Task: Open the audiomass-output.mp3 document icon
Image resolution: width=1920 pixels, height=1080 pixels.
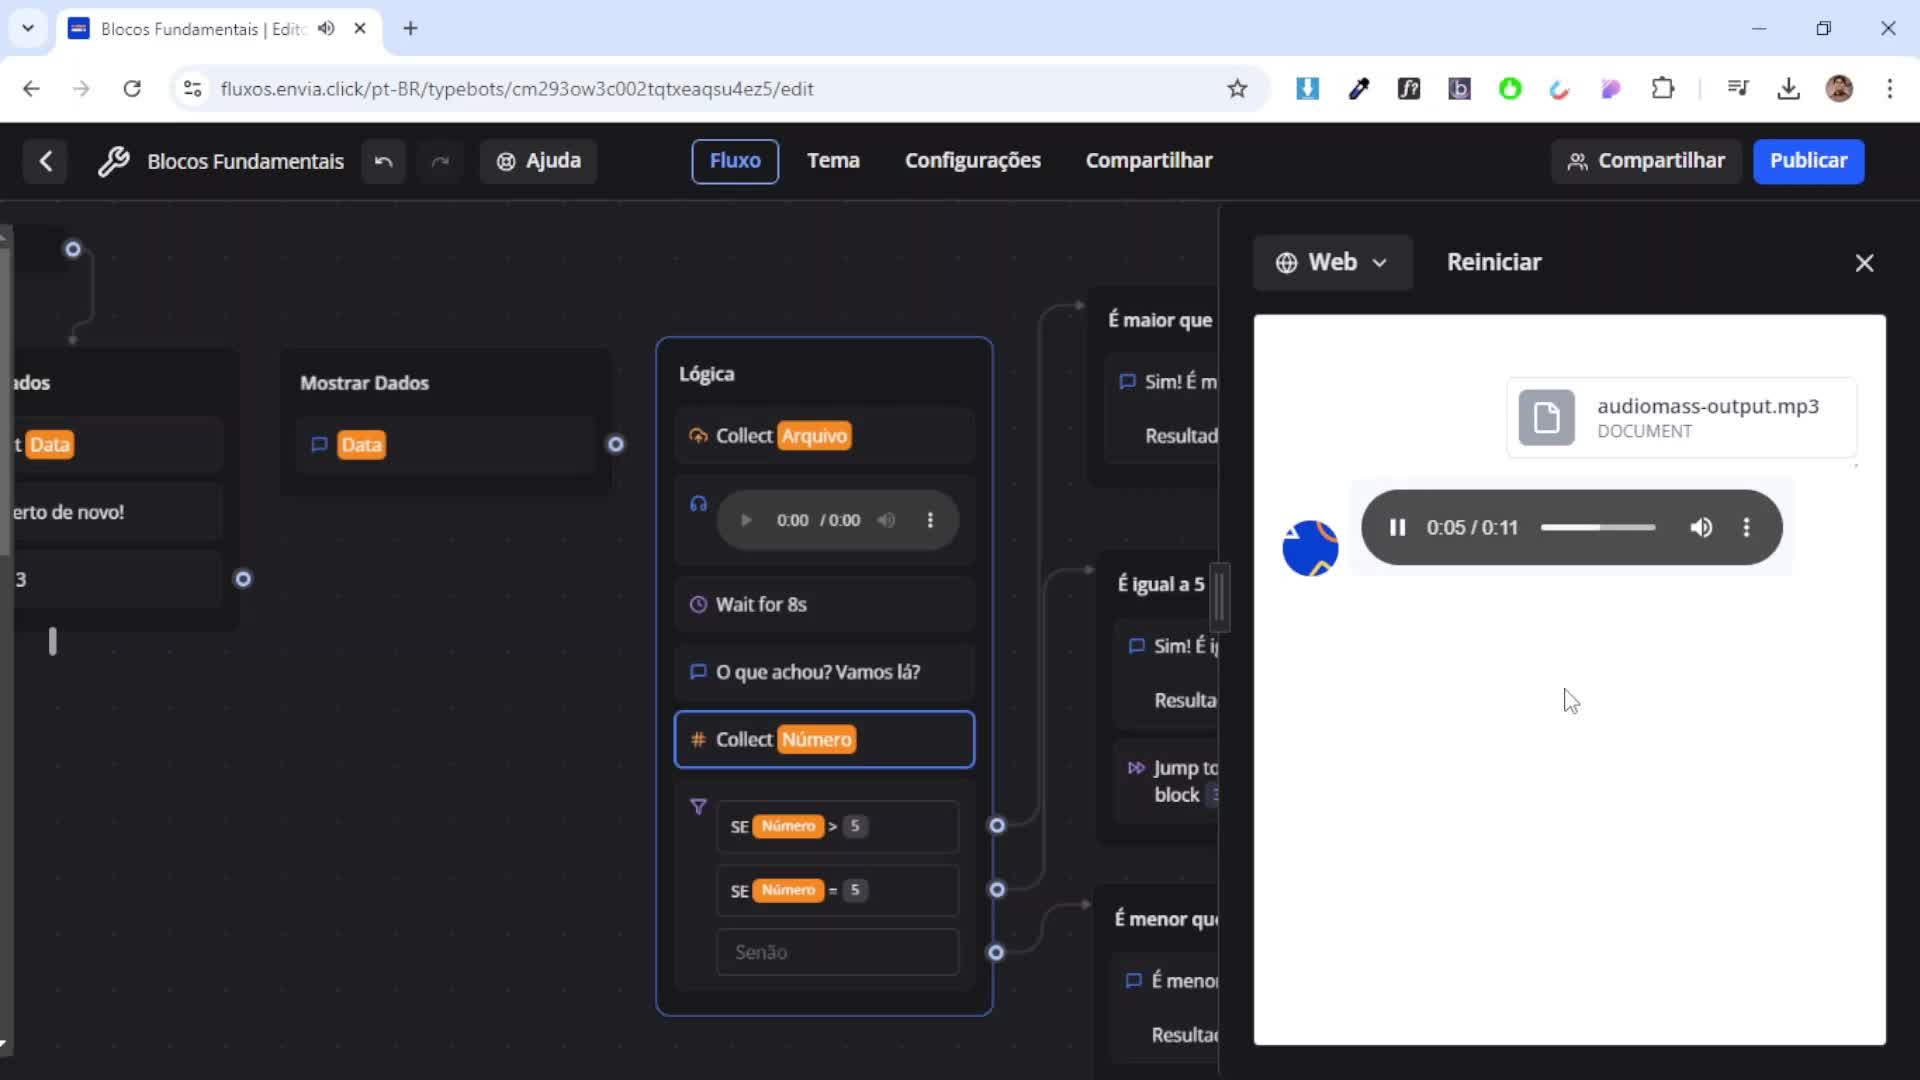Action: (1546, 417)
